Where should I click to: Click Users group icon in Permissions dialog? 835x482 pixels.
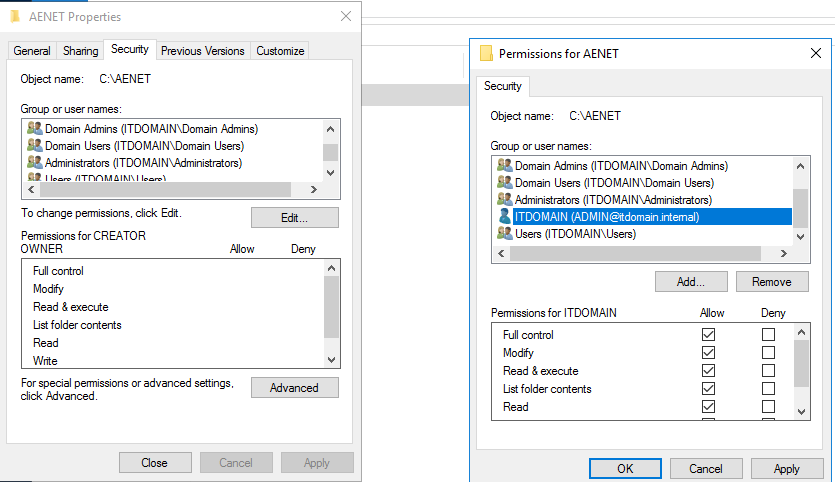pos(505,234)
